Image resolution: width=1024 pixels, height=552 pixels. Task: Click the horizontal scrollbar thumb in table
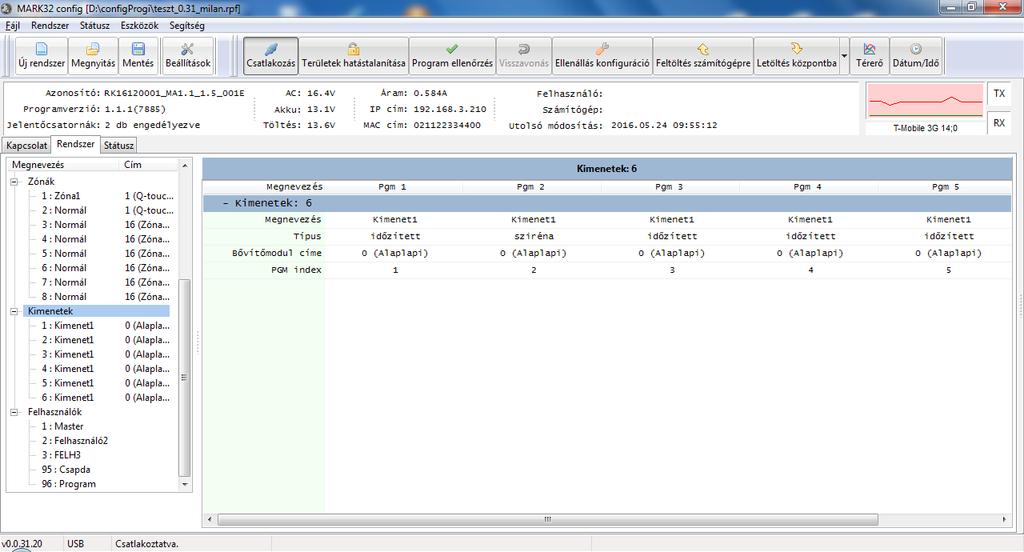point(547,519)
